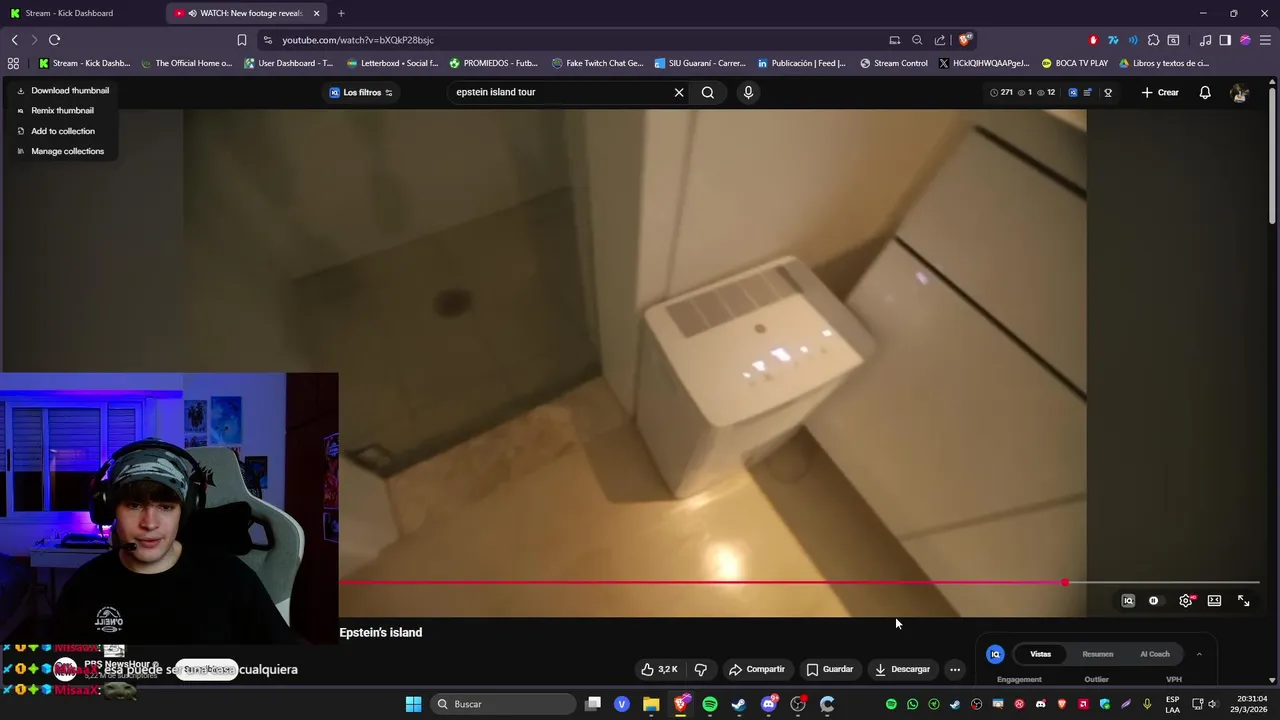
Task: Select the AI Coach tab
Action: (x=1154, y=654)
